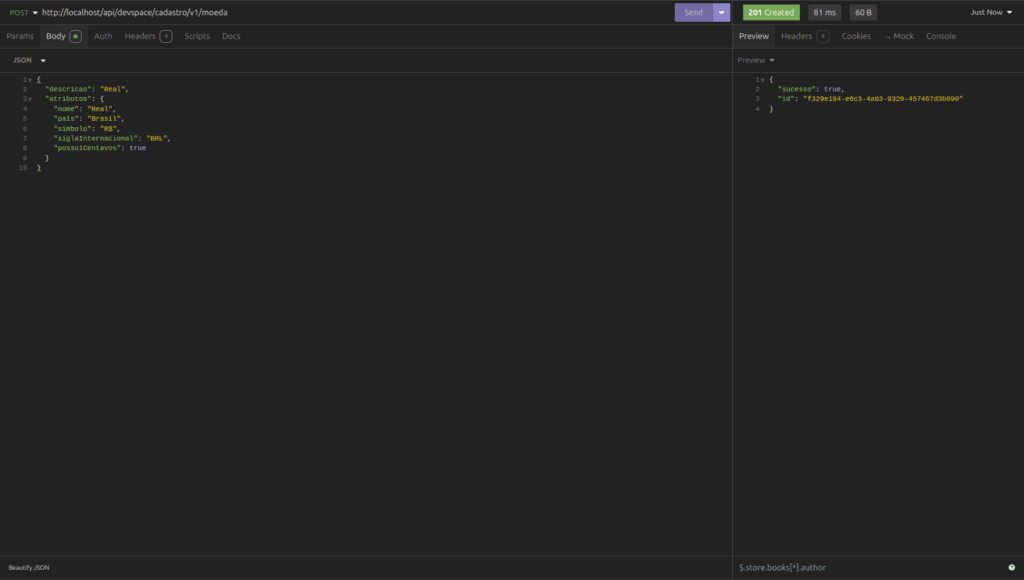Viewport: 1024px width, 580px height.
Task: Collapse request body line 1 fold arrow
Action: [x=30, y=80]
